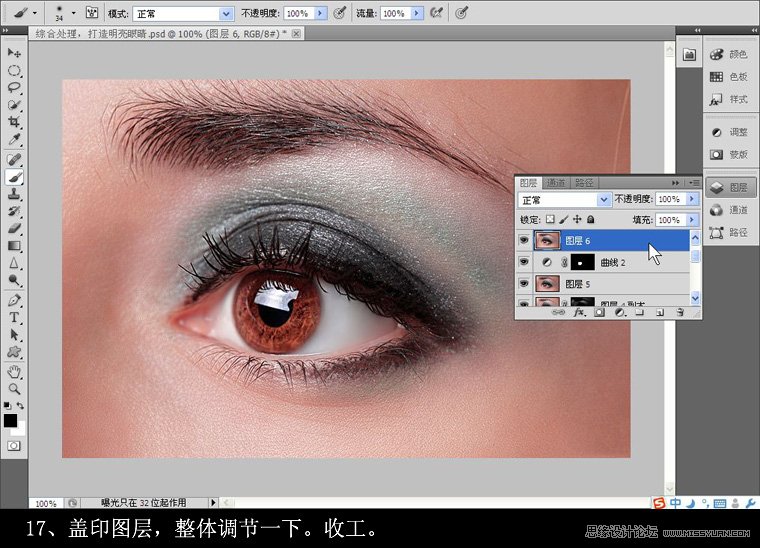This screenshot has width=760, height=548.
Task: Expand the 填充 fill percentage slider arrow
Action: tap(690, 220)
